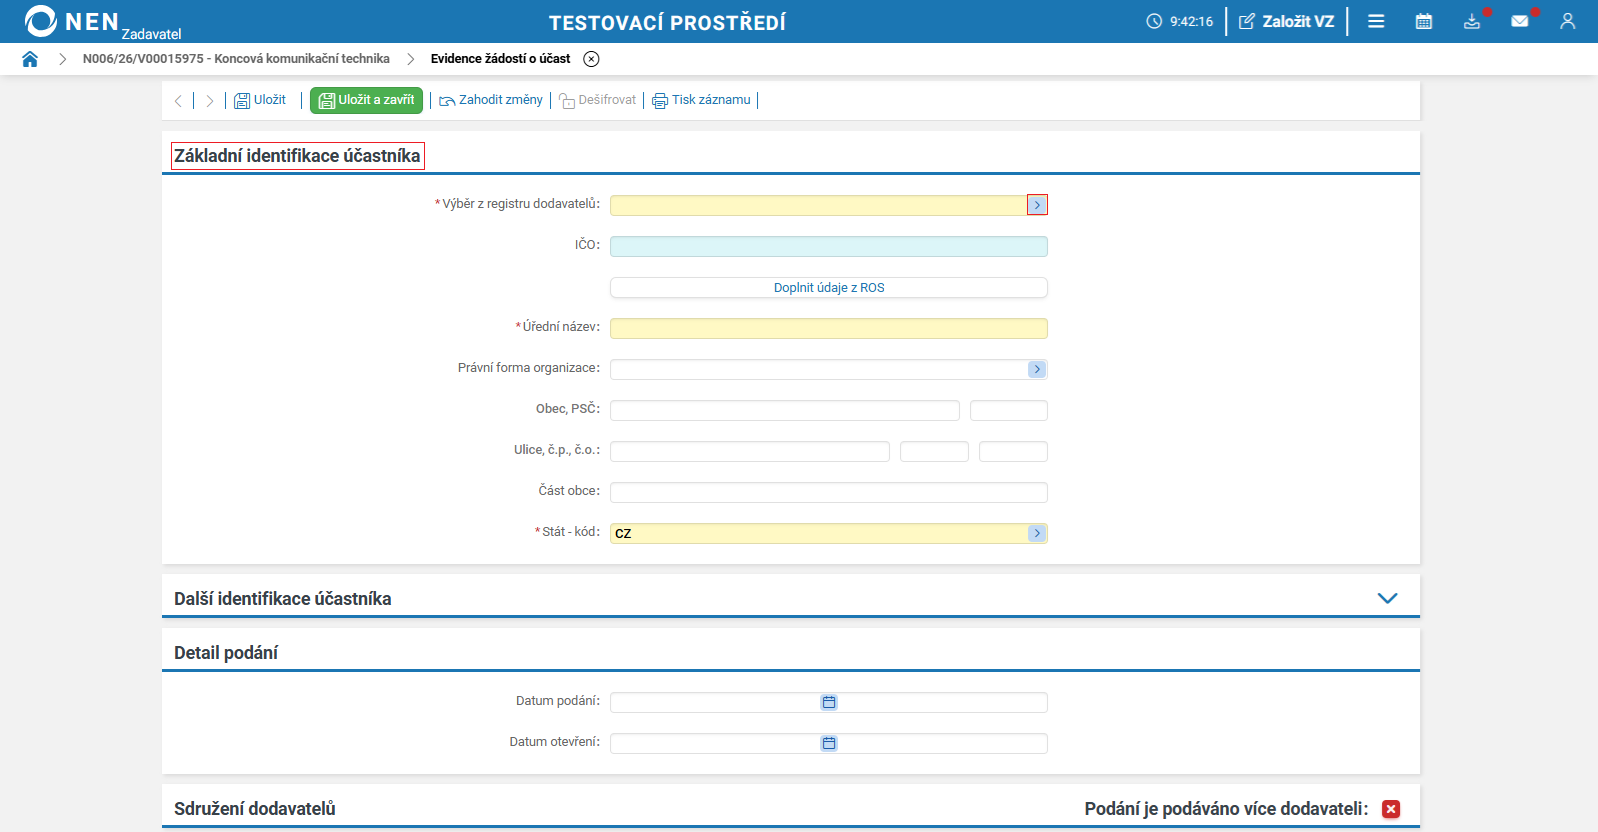Click Zahodit změny
Screen dimensions: 1598x832
click(x=491, y=100)
